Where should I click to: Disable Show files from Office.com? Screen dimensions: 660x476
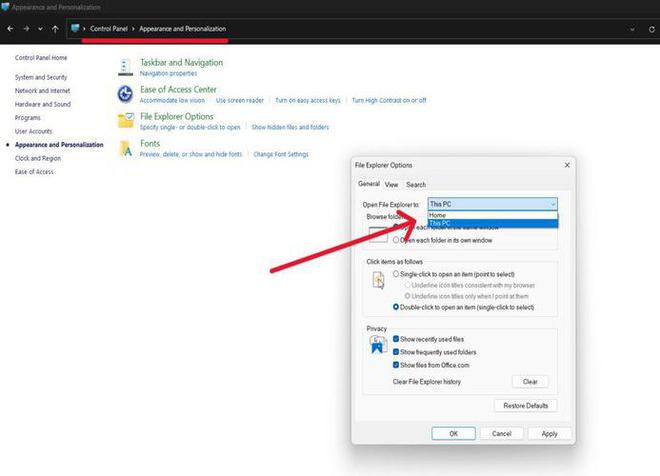tap(396, 365)
